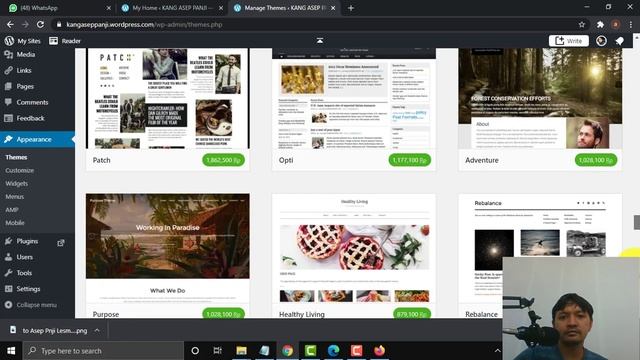Open the green Camtasia taskbar icon

coord(310,351)
